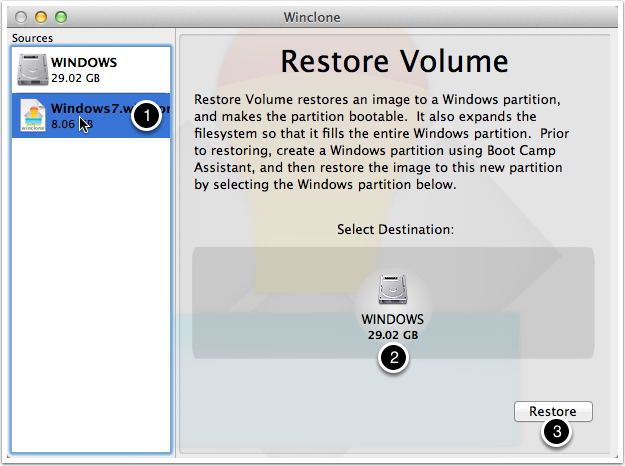
Task: Click the Sources header label
Action: (x=32, y=38)
